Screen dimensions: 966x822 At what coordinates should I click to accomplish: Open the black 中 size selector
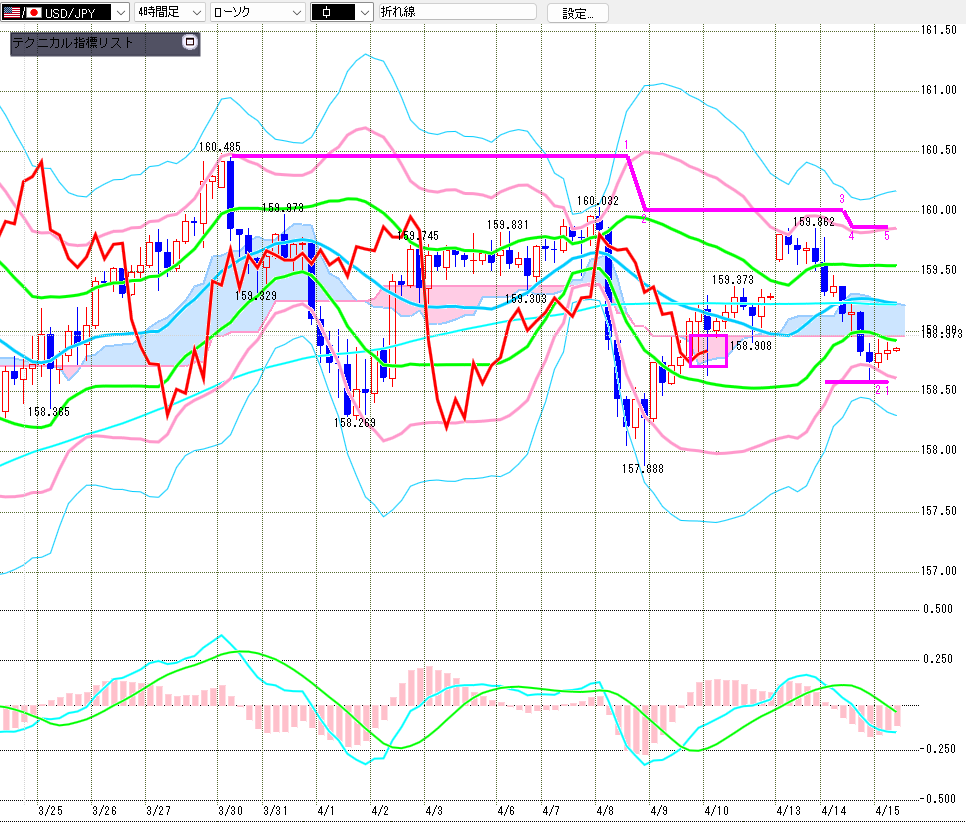click(x=364, y=12)
